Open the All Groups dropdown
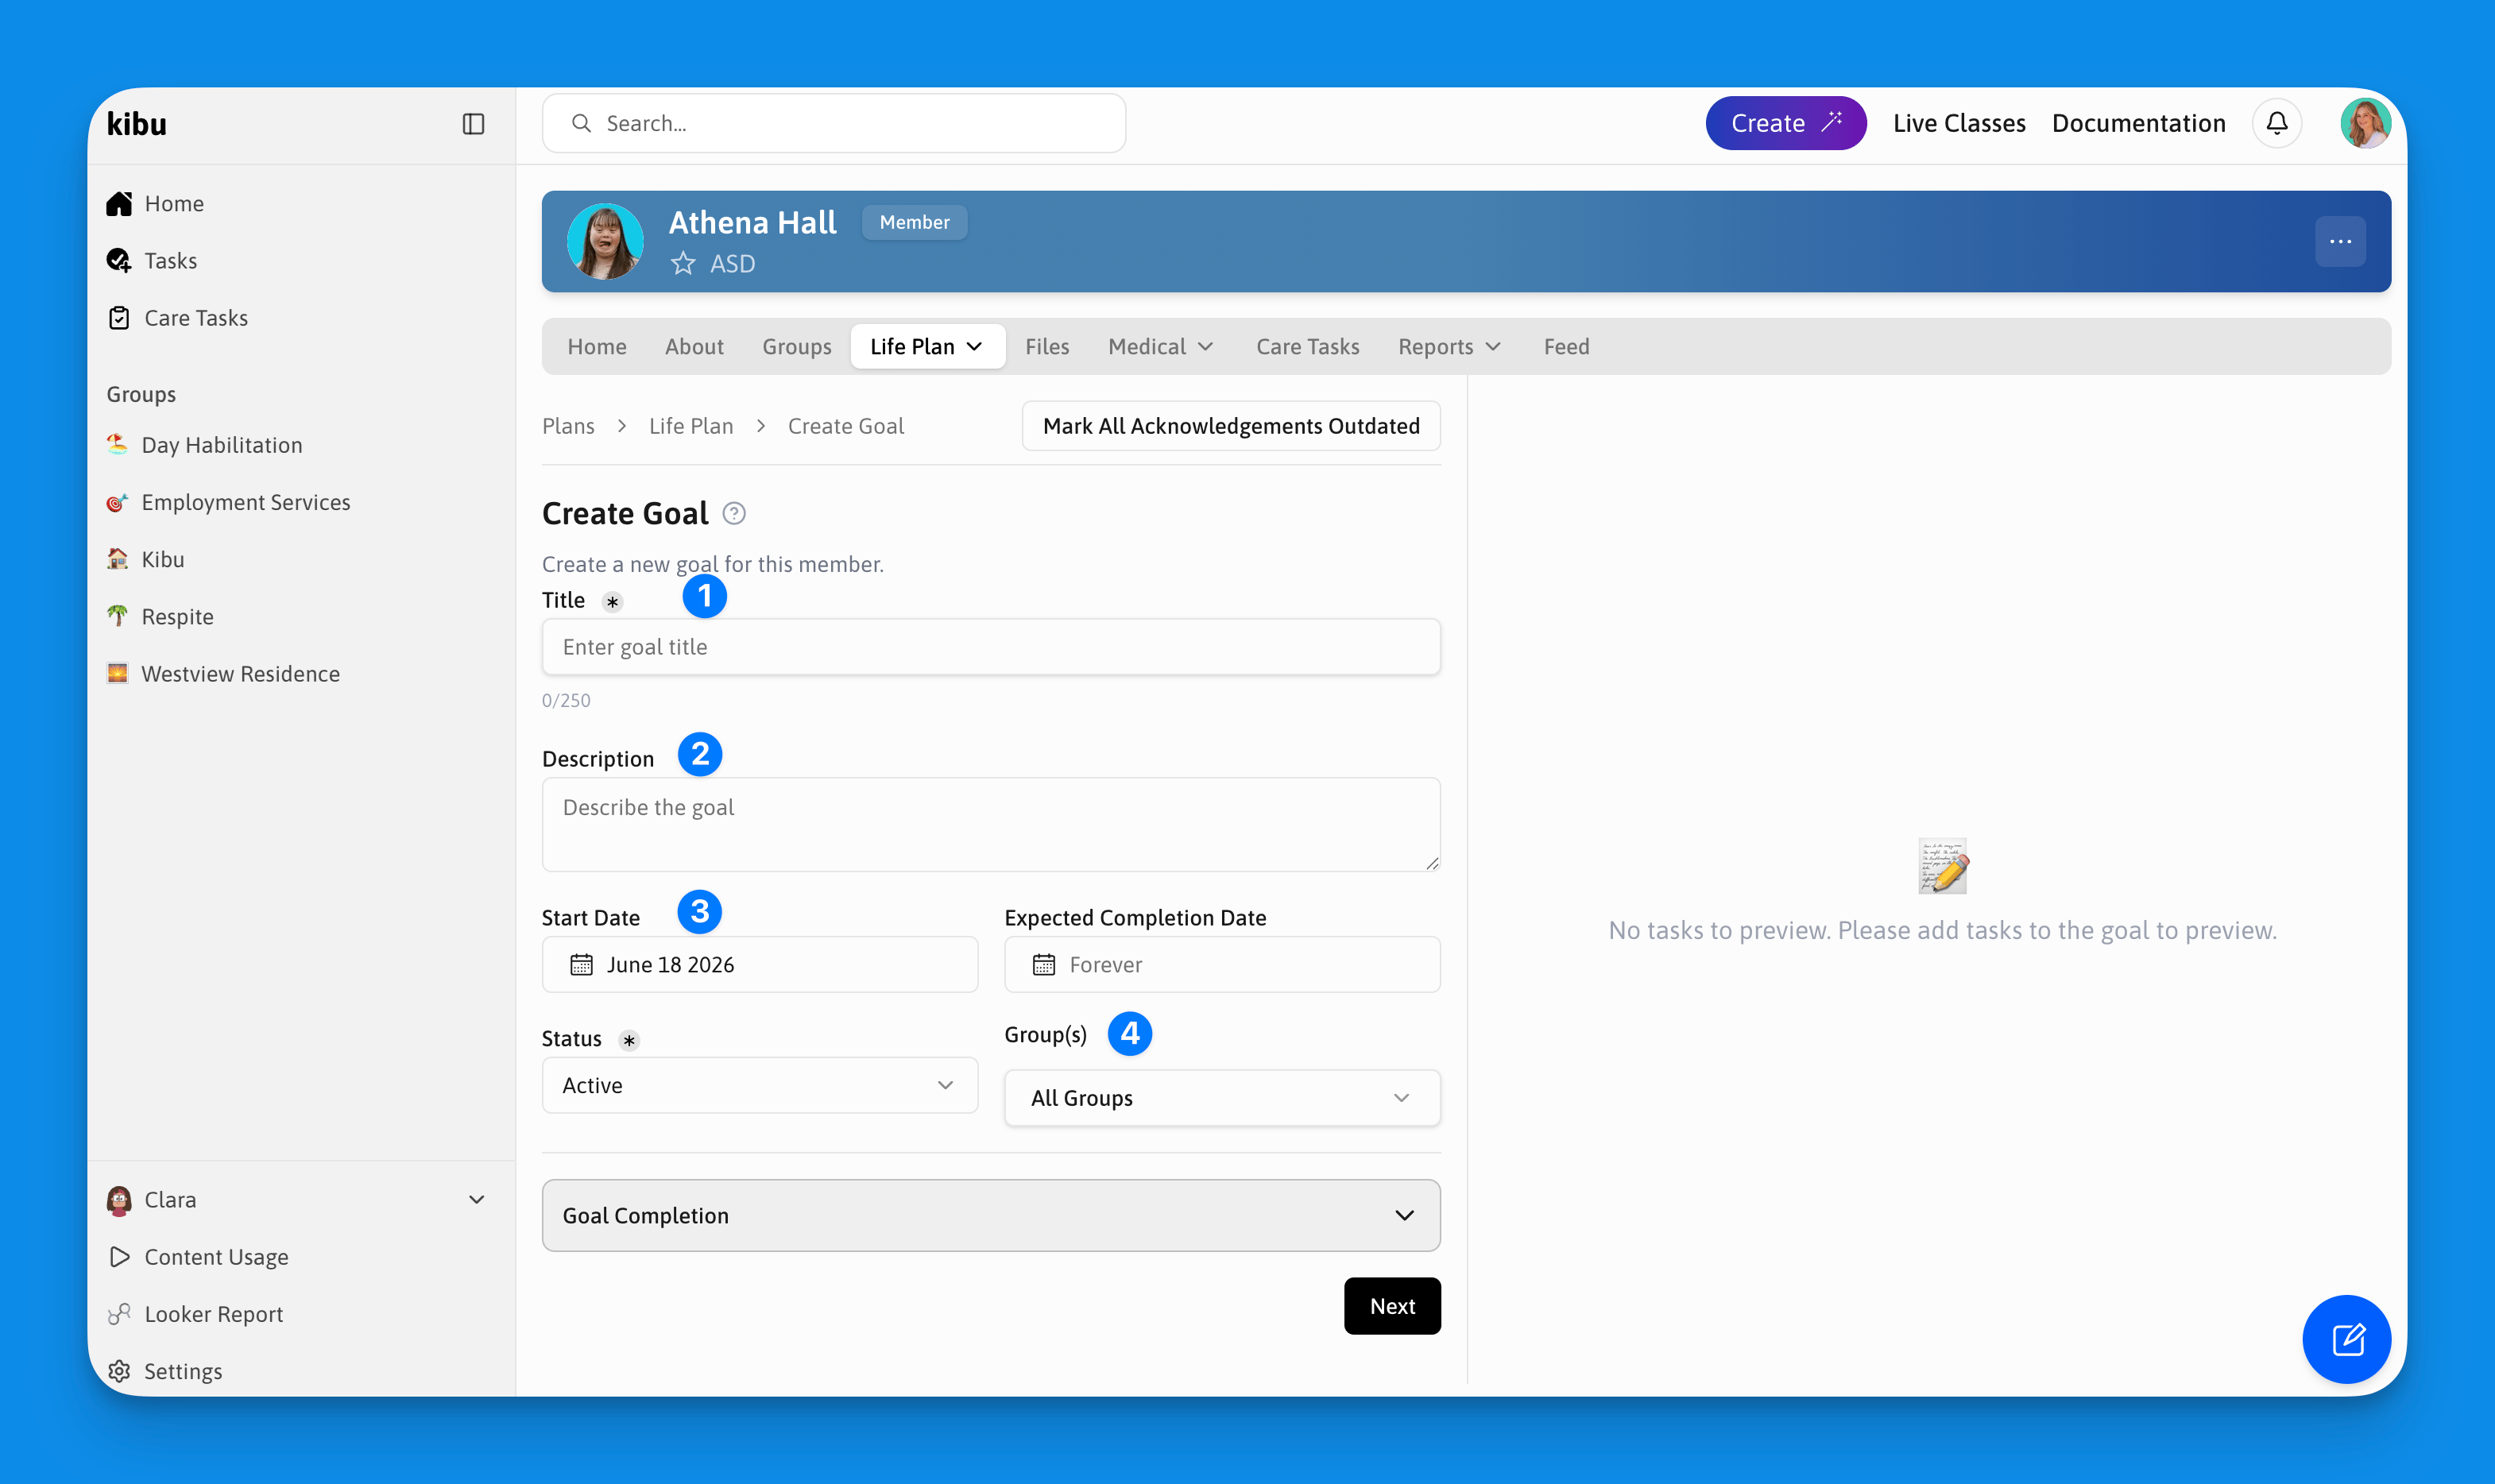The width and height of the screenshot is (2495, 1484). pos(1222,1098)
